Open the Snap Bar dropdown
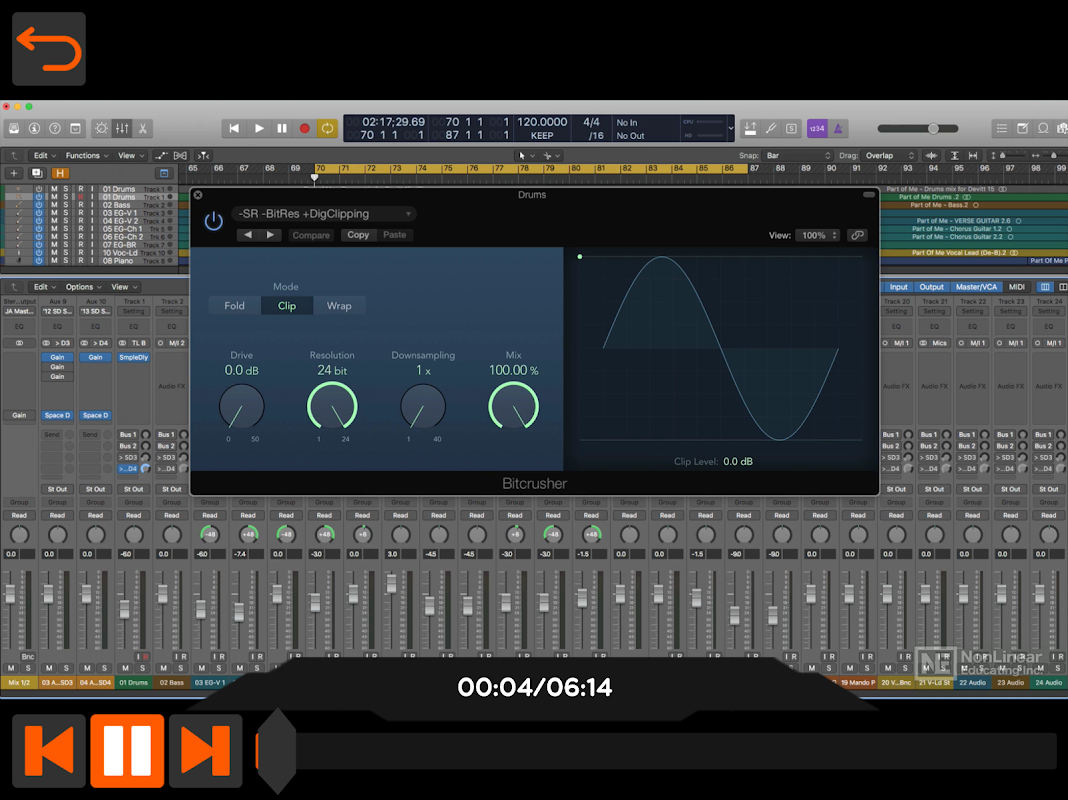 (798, 155)
